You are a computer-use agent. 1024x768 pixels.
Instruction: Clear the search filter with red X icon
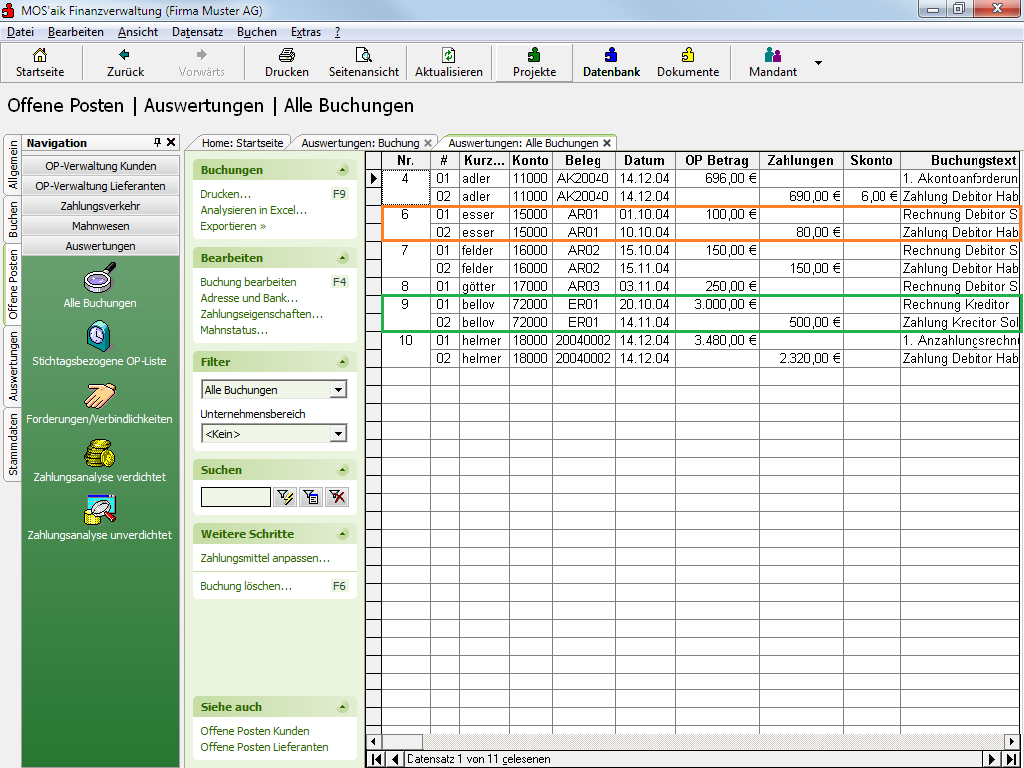click(x=337, y=496)
